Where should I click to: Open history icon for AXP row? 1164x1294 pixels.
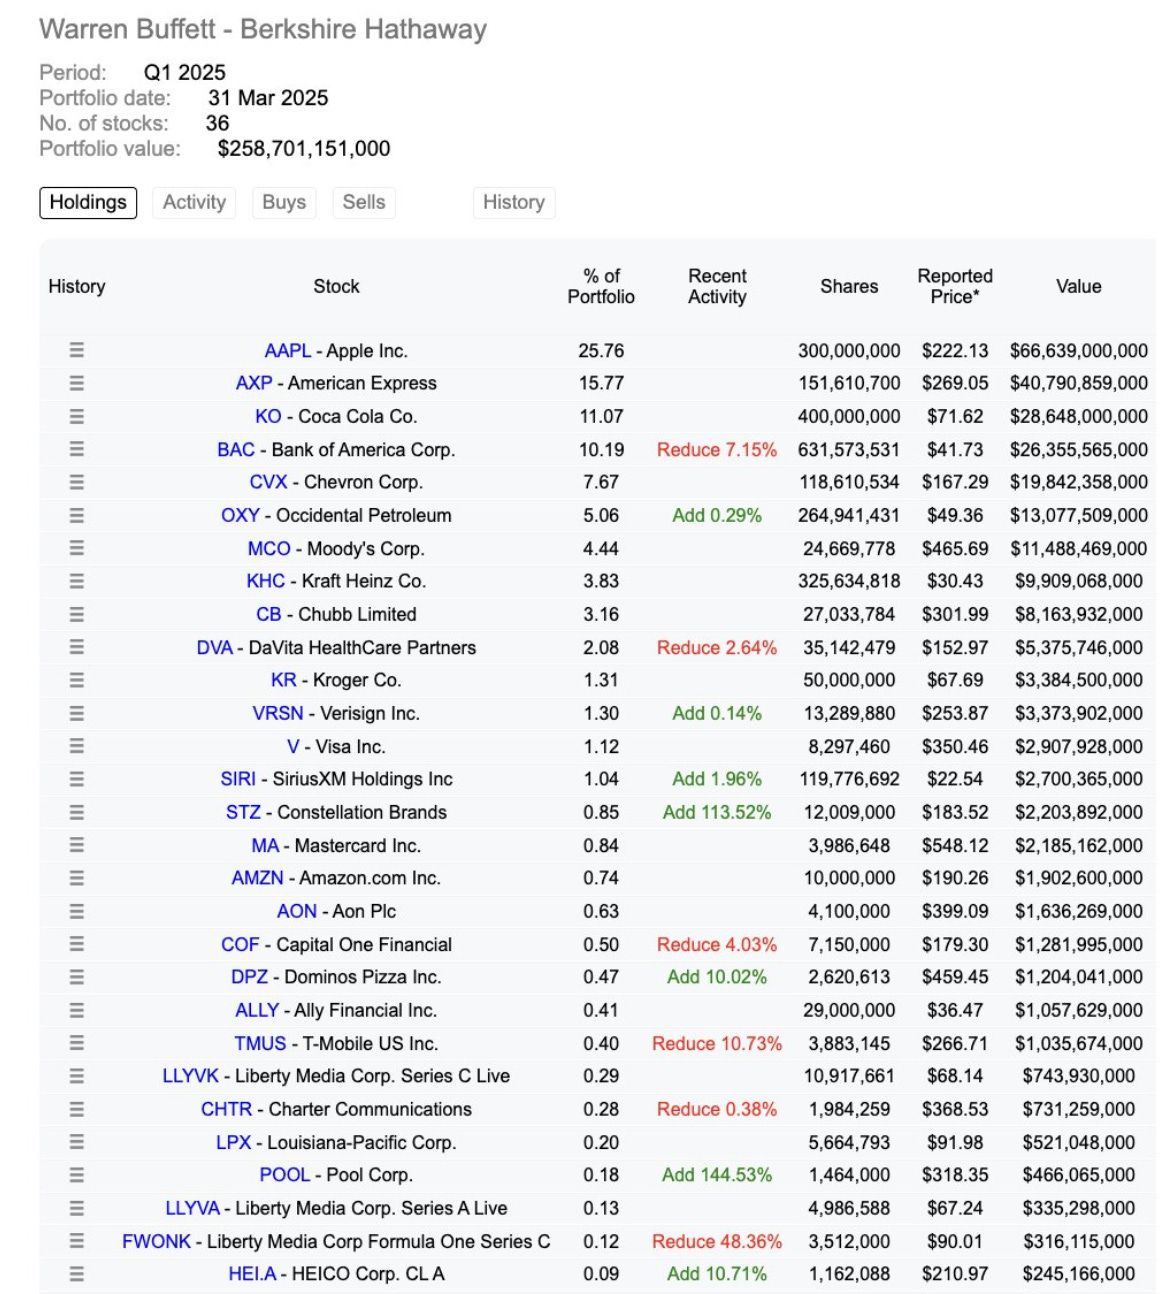77,383
